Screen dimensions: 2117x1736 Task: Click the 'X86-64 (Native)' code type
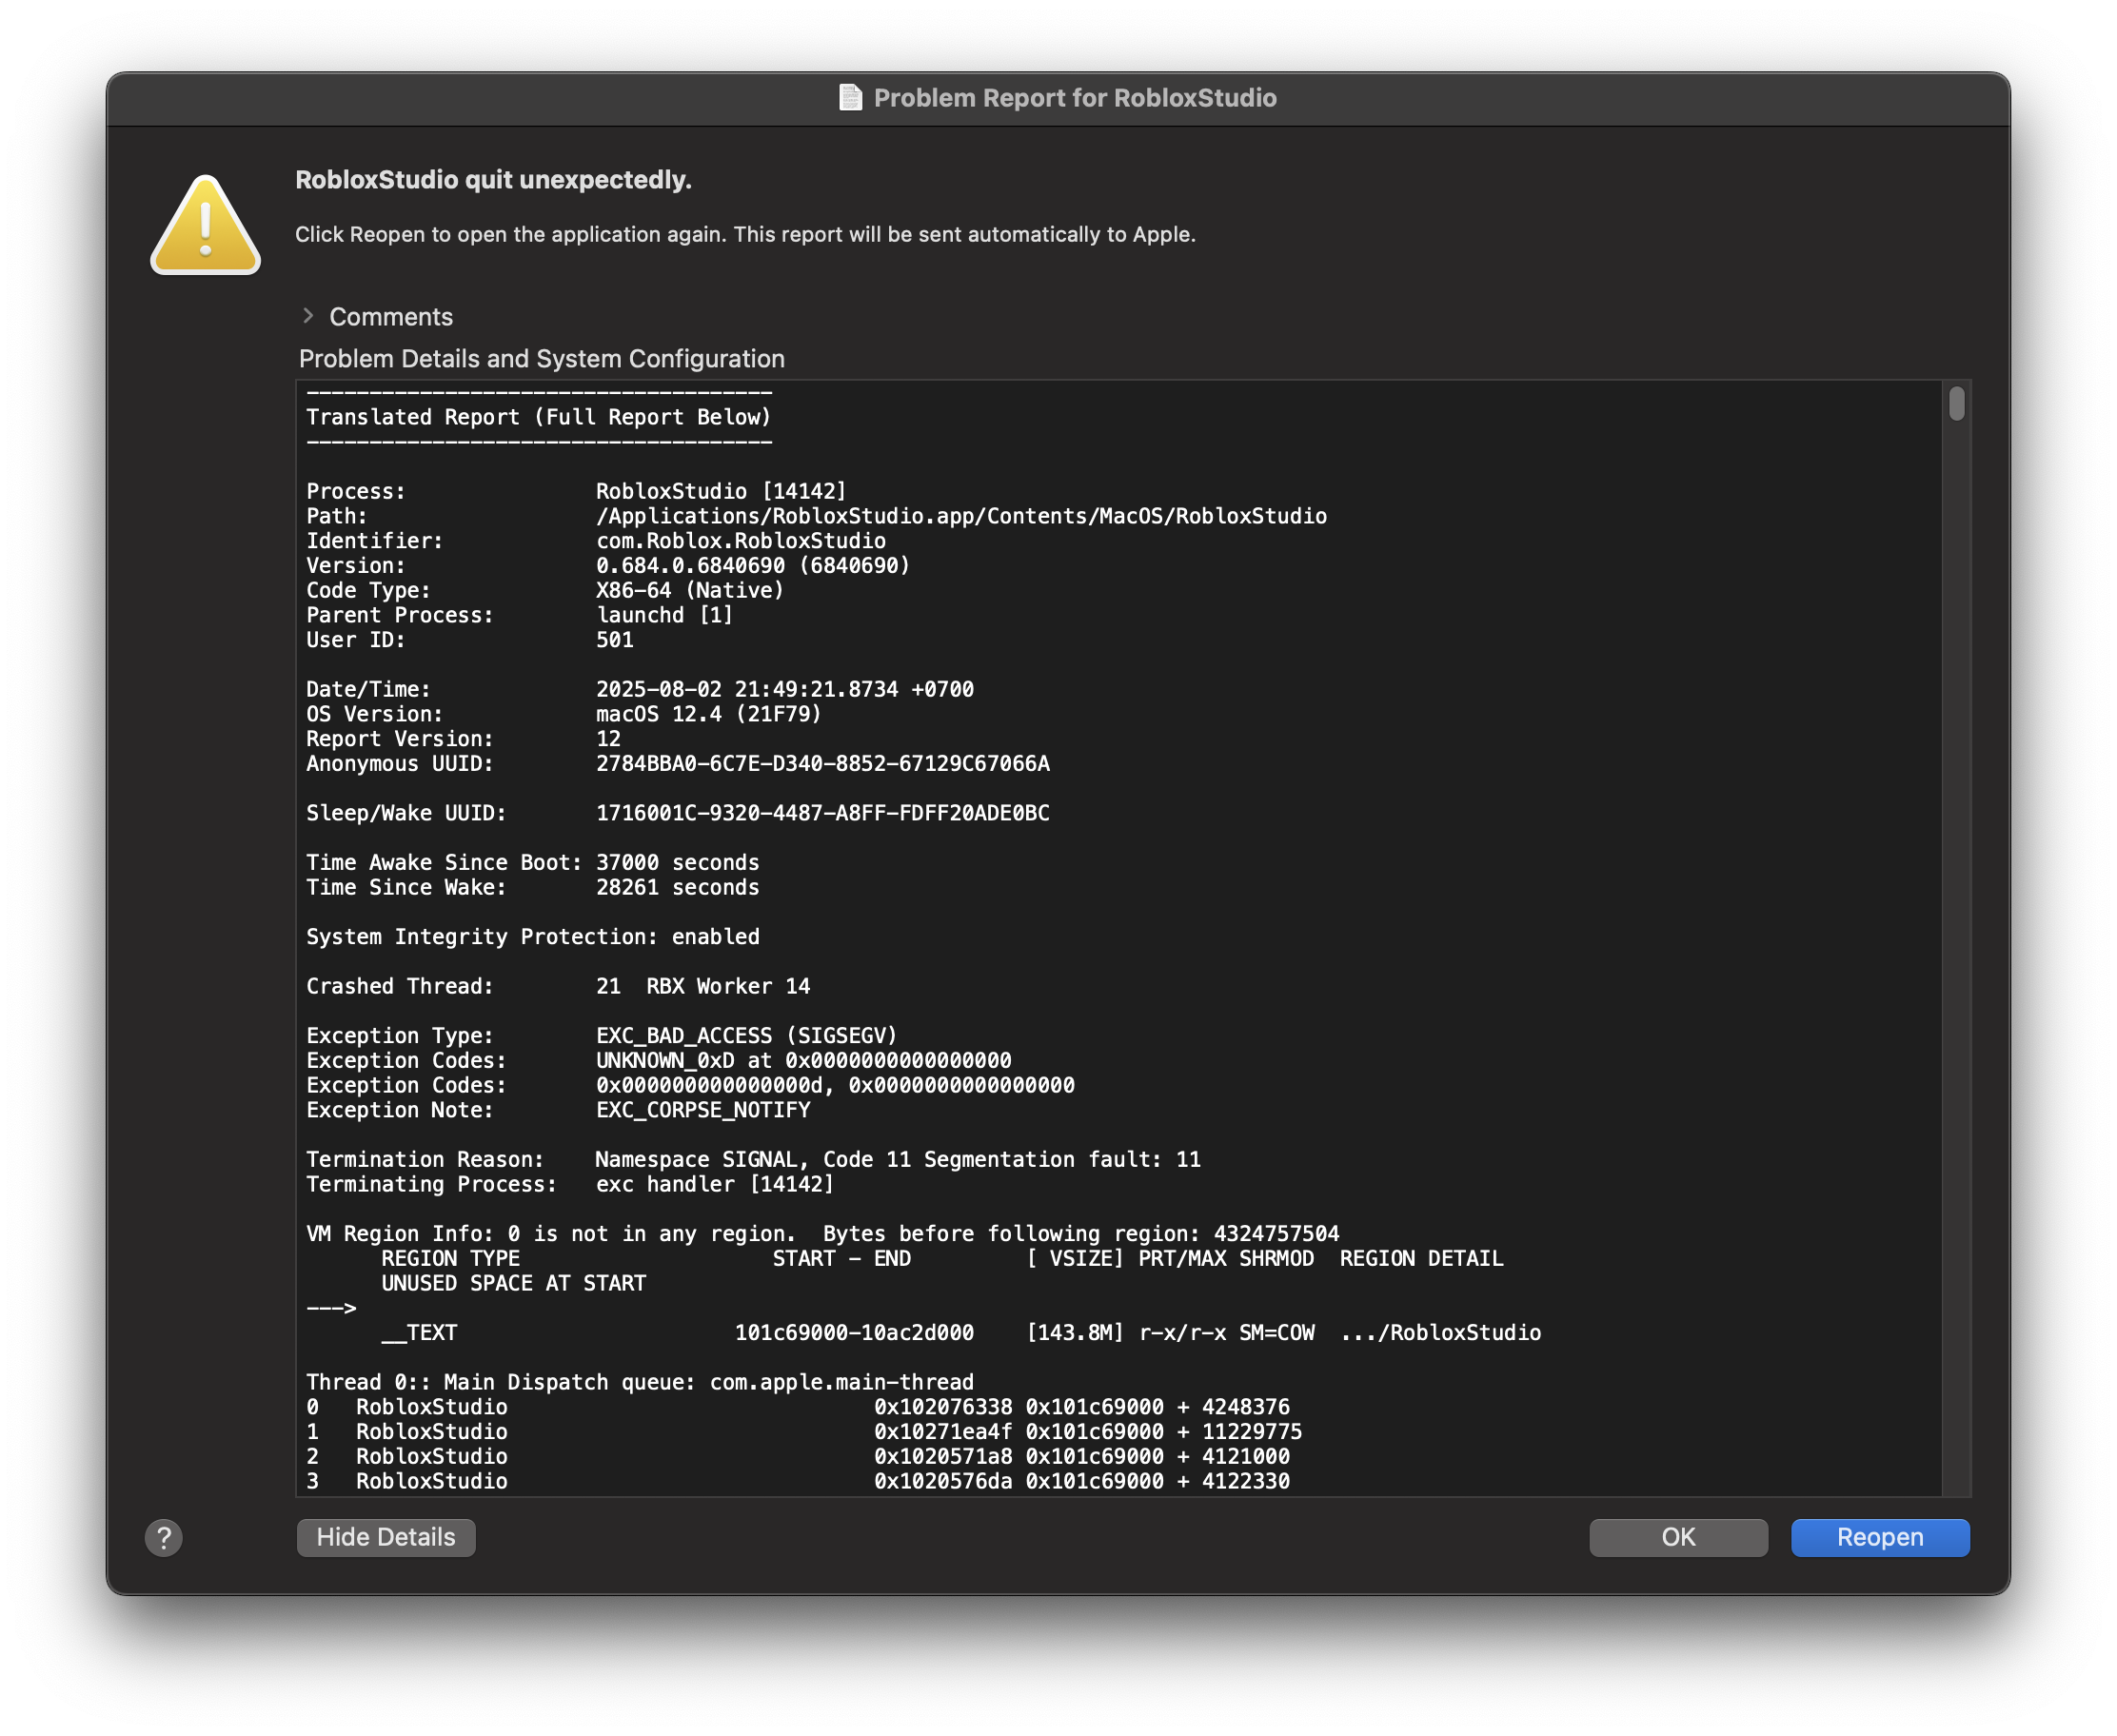point(690,590)
